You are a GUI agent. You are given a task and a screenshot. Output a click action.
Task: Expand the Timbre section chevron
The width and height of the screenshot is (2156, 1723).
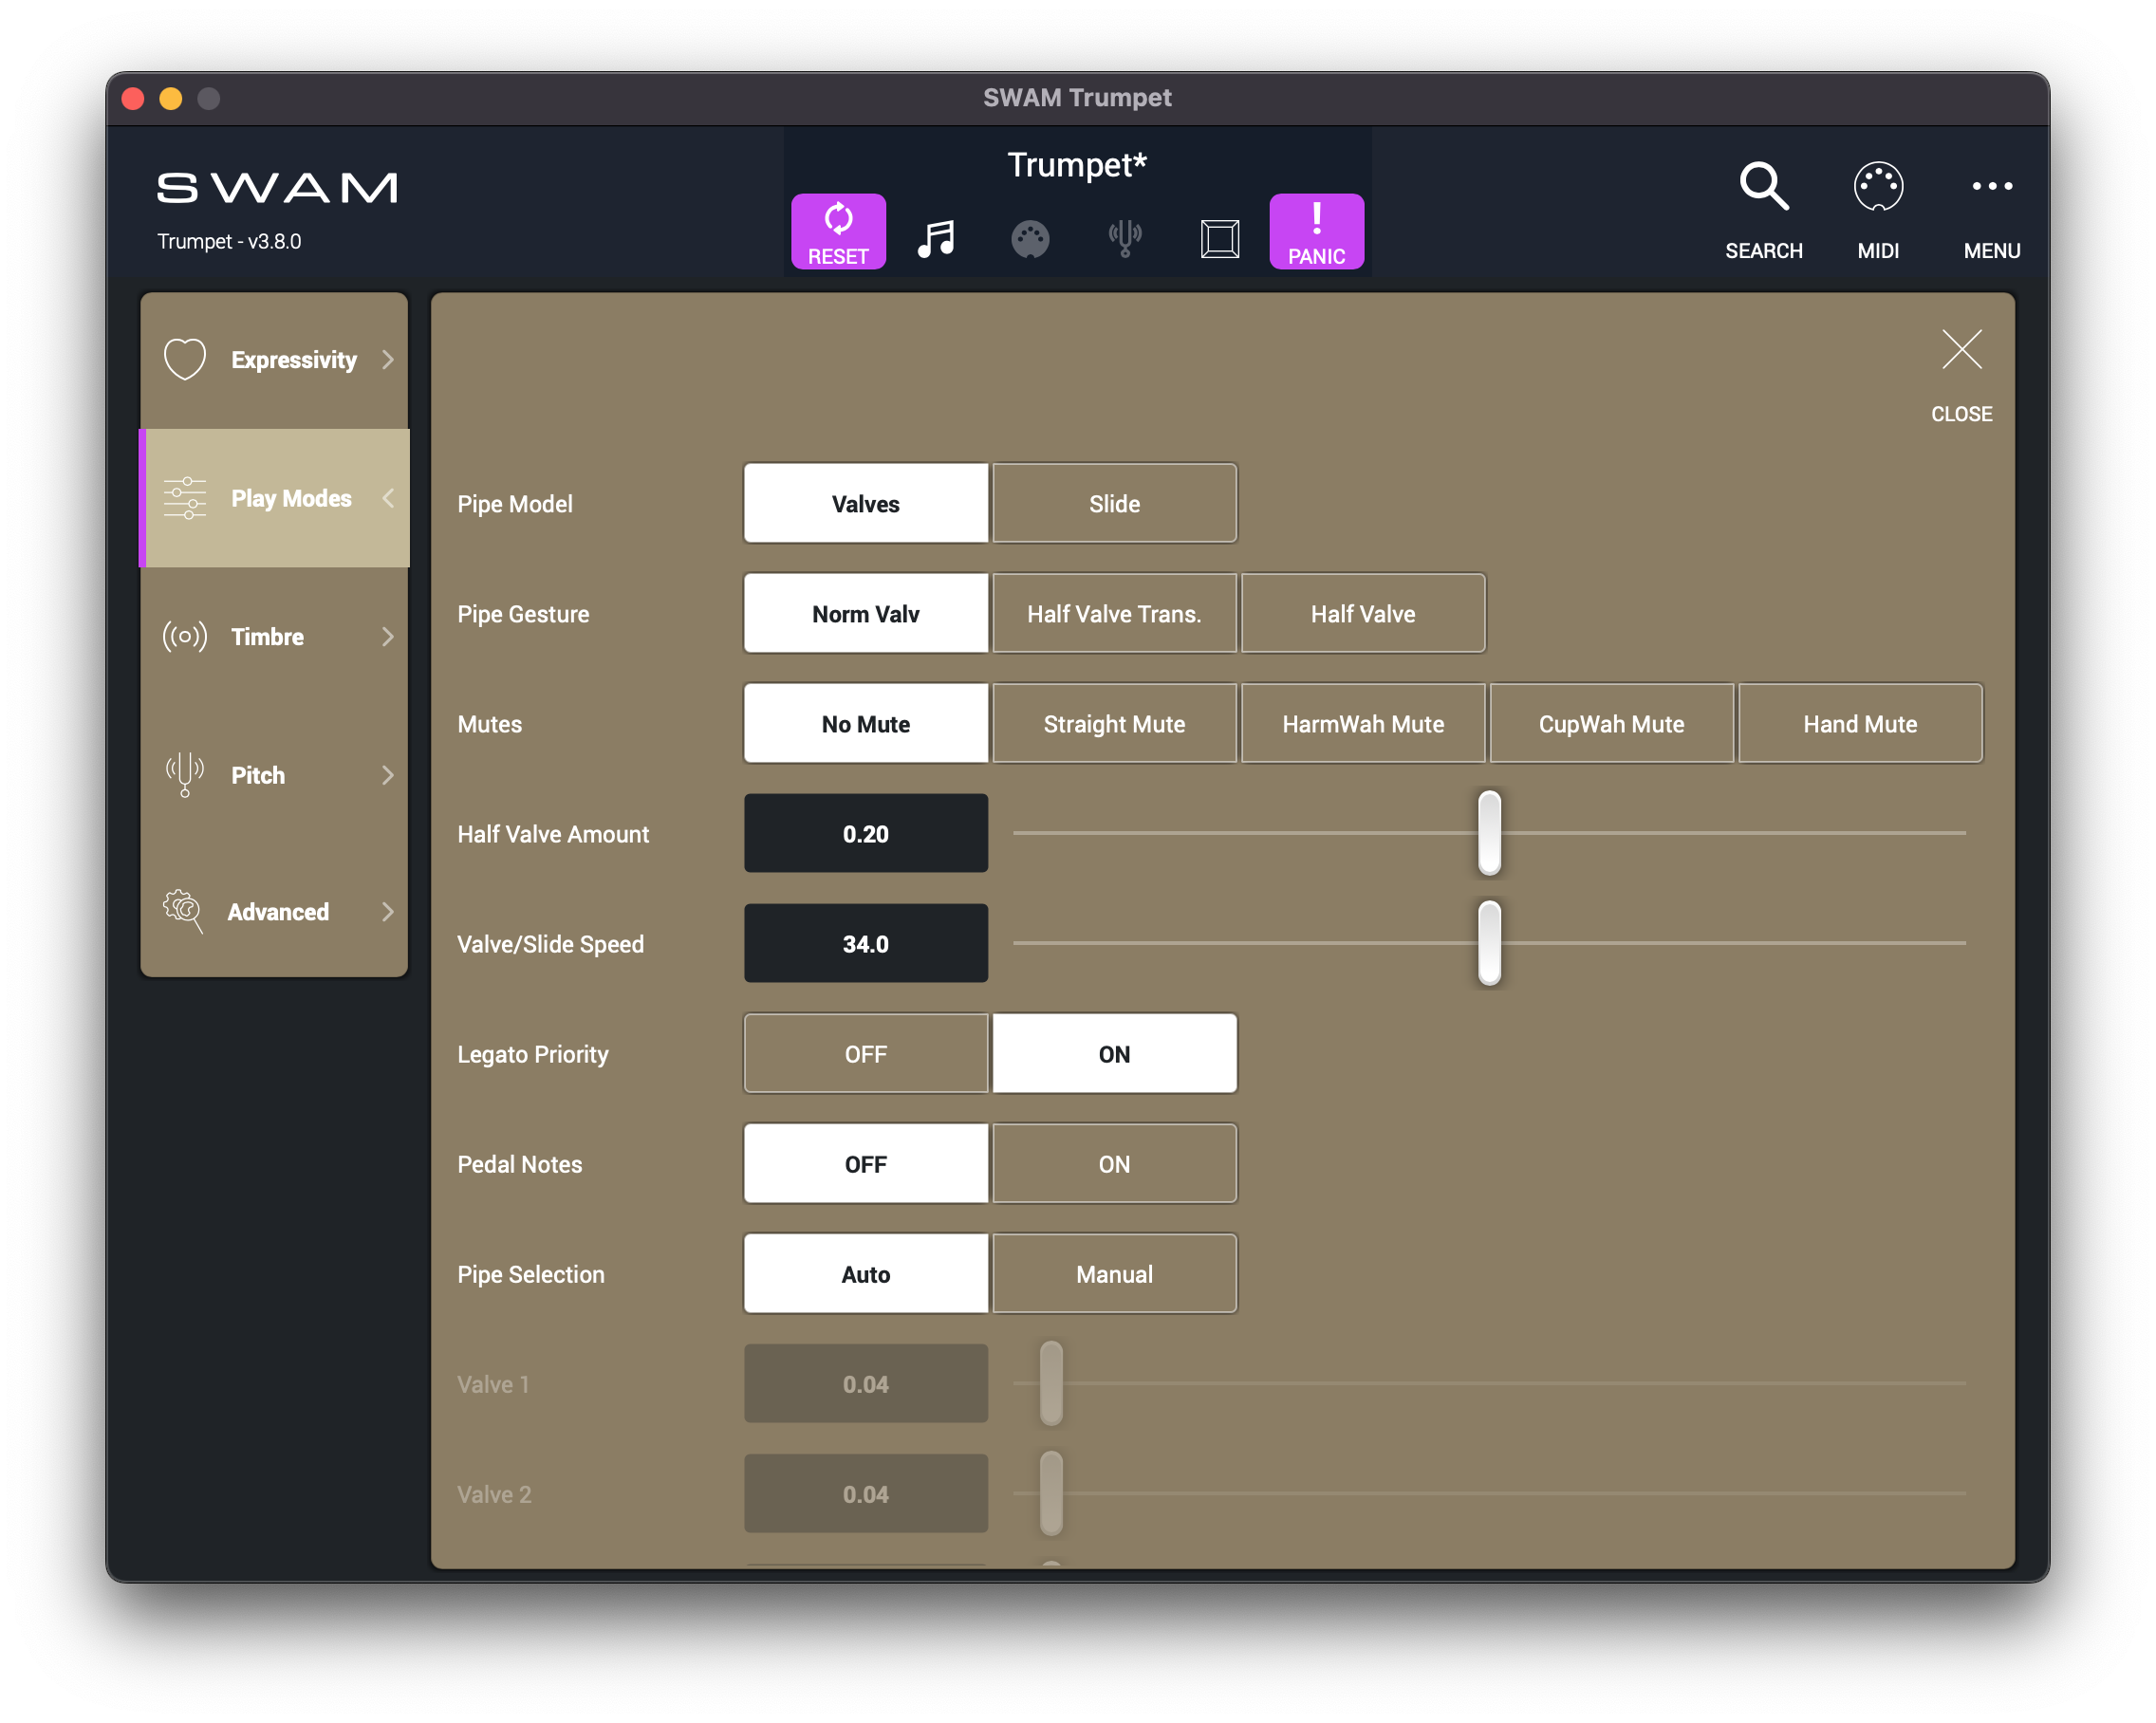coord(388,637)
